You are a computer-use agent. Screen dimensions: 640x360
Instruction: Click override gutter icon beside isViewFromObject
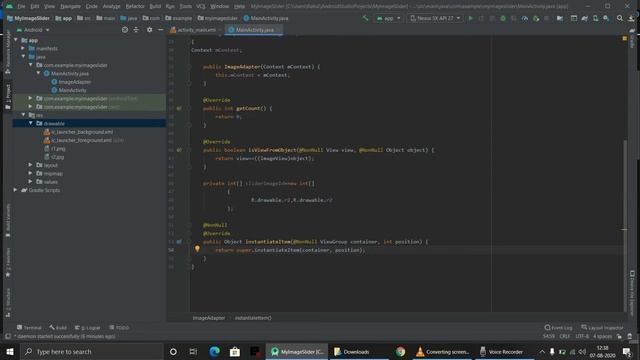tap(179, 150)
